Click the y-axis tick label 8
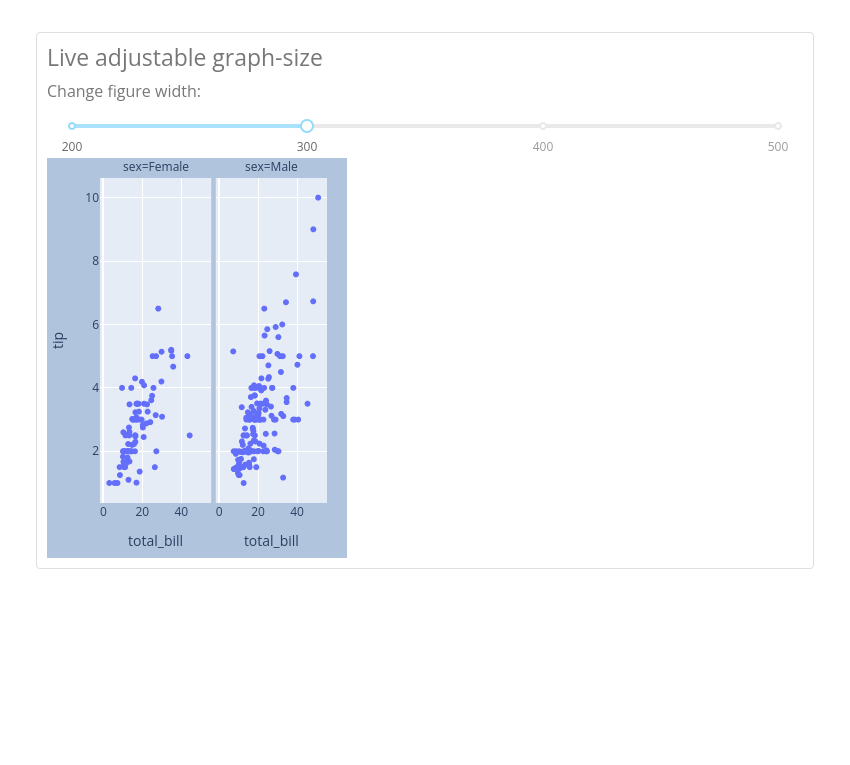The width and height of the screenshot is (850, 765). click(x=96, y=261)
